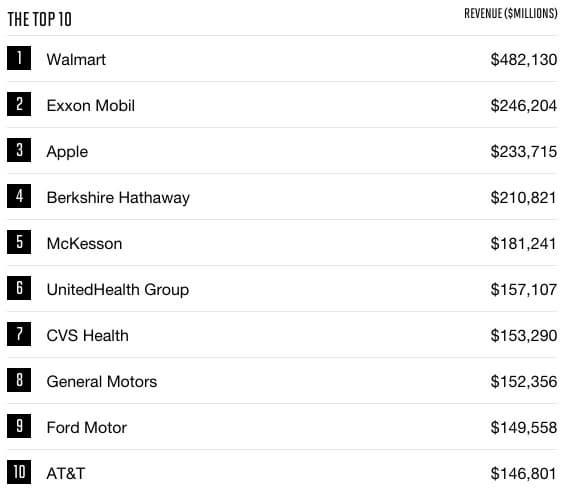Select the General Motors company name
Viewport: 566px width, 493px height.
point(102,381)
